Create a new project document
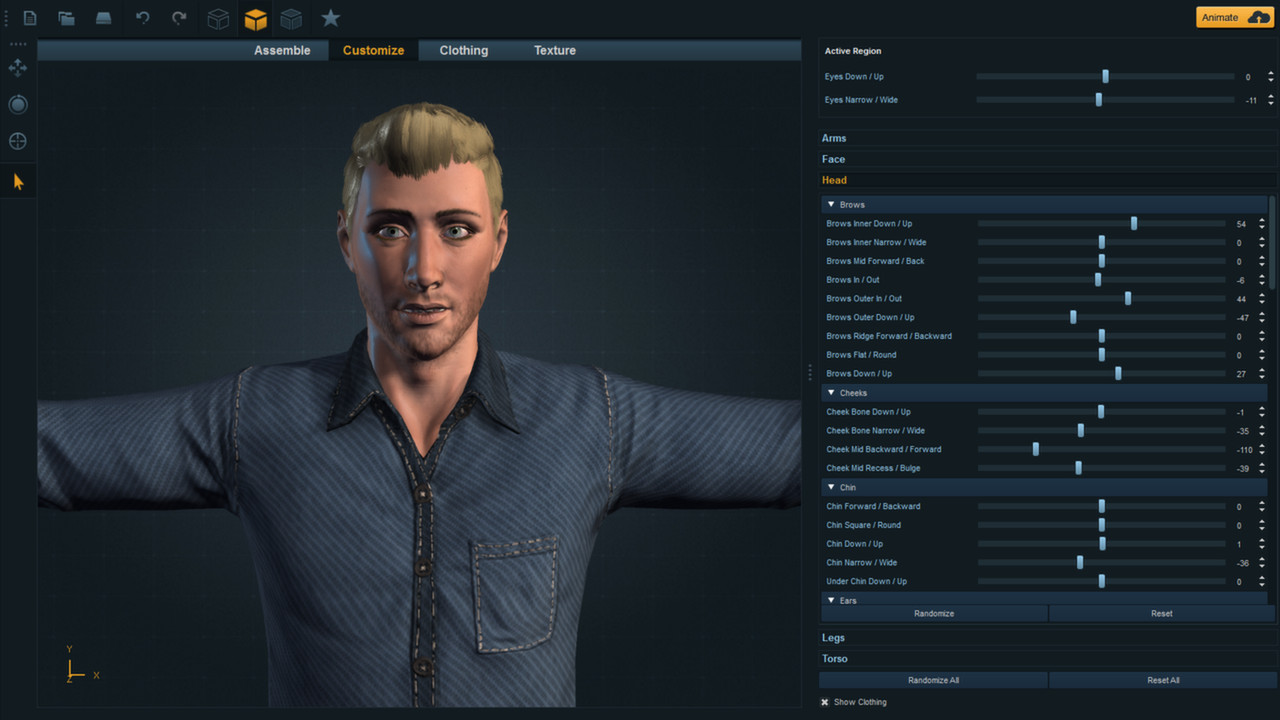Viewport: 1280px width, 720px height. pos(29,18)
